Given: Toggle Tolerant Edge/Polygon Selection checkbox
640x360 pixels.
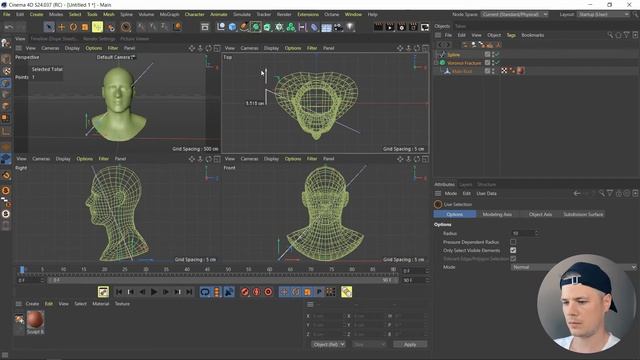Looking at the screenshot, I should tap(513, 259).
